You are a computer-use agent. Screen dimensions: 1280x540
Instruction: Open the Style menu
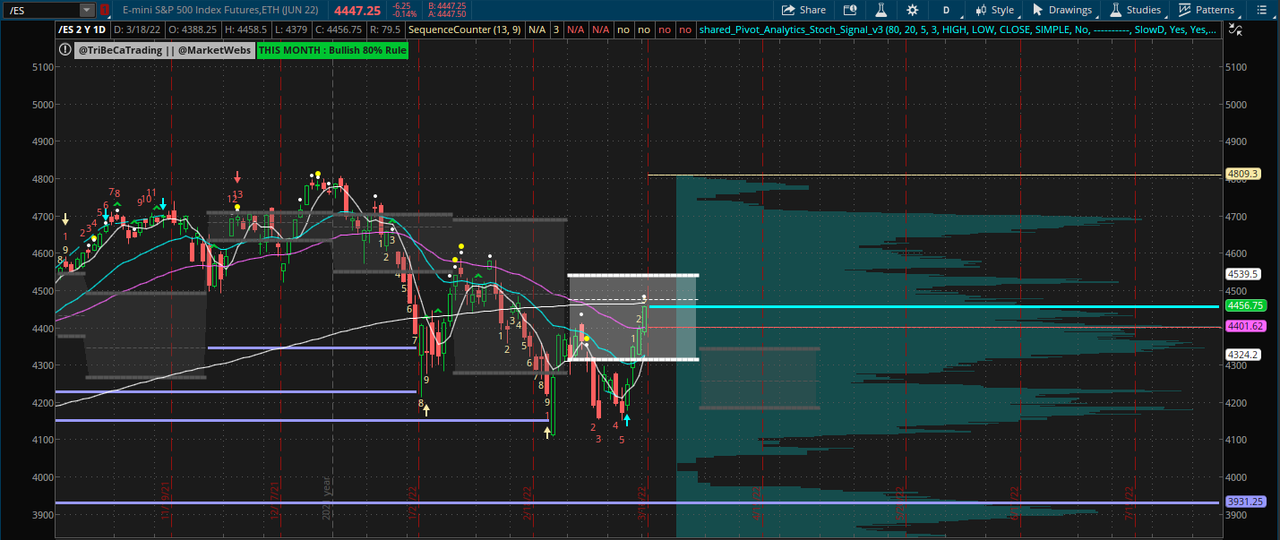[993, 10]
